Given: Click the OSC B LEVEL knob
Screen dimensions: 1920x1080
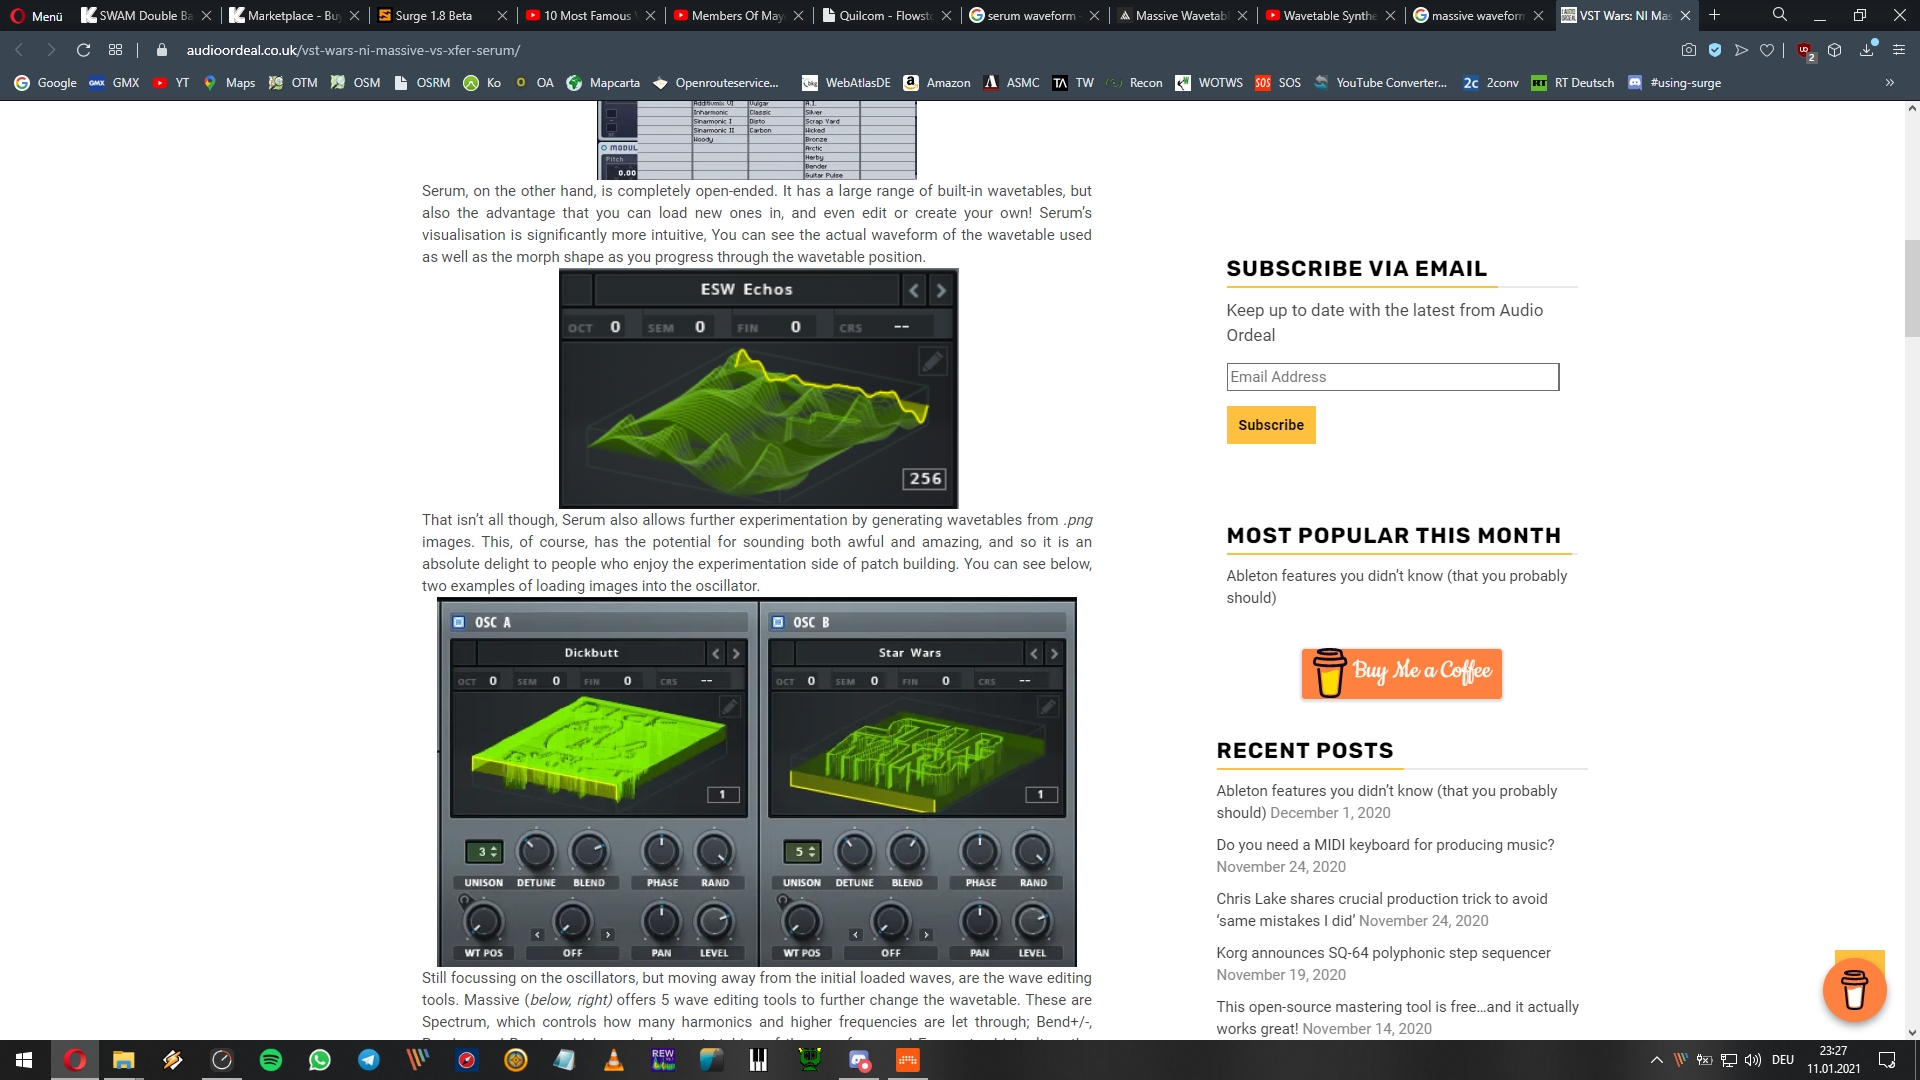Looking at the screenshot, I should (1033, 921).
